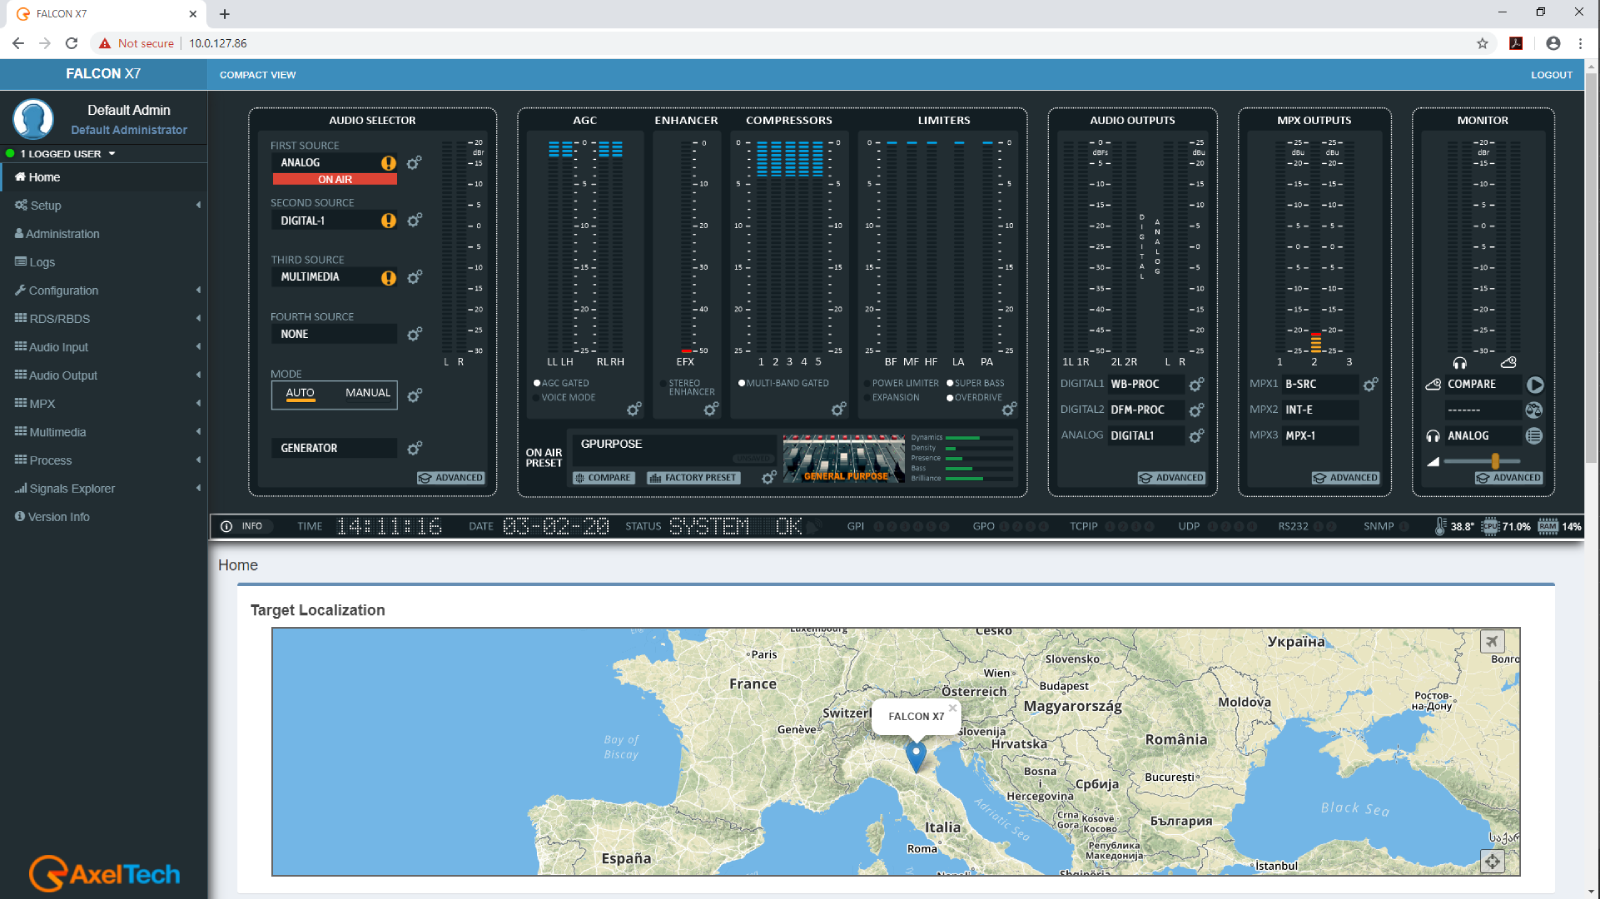Toggle POWER LIMITER option
Screen dimensions: 1600x900
901,383
